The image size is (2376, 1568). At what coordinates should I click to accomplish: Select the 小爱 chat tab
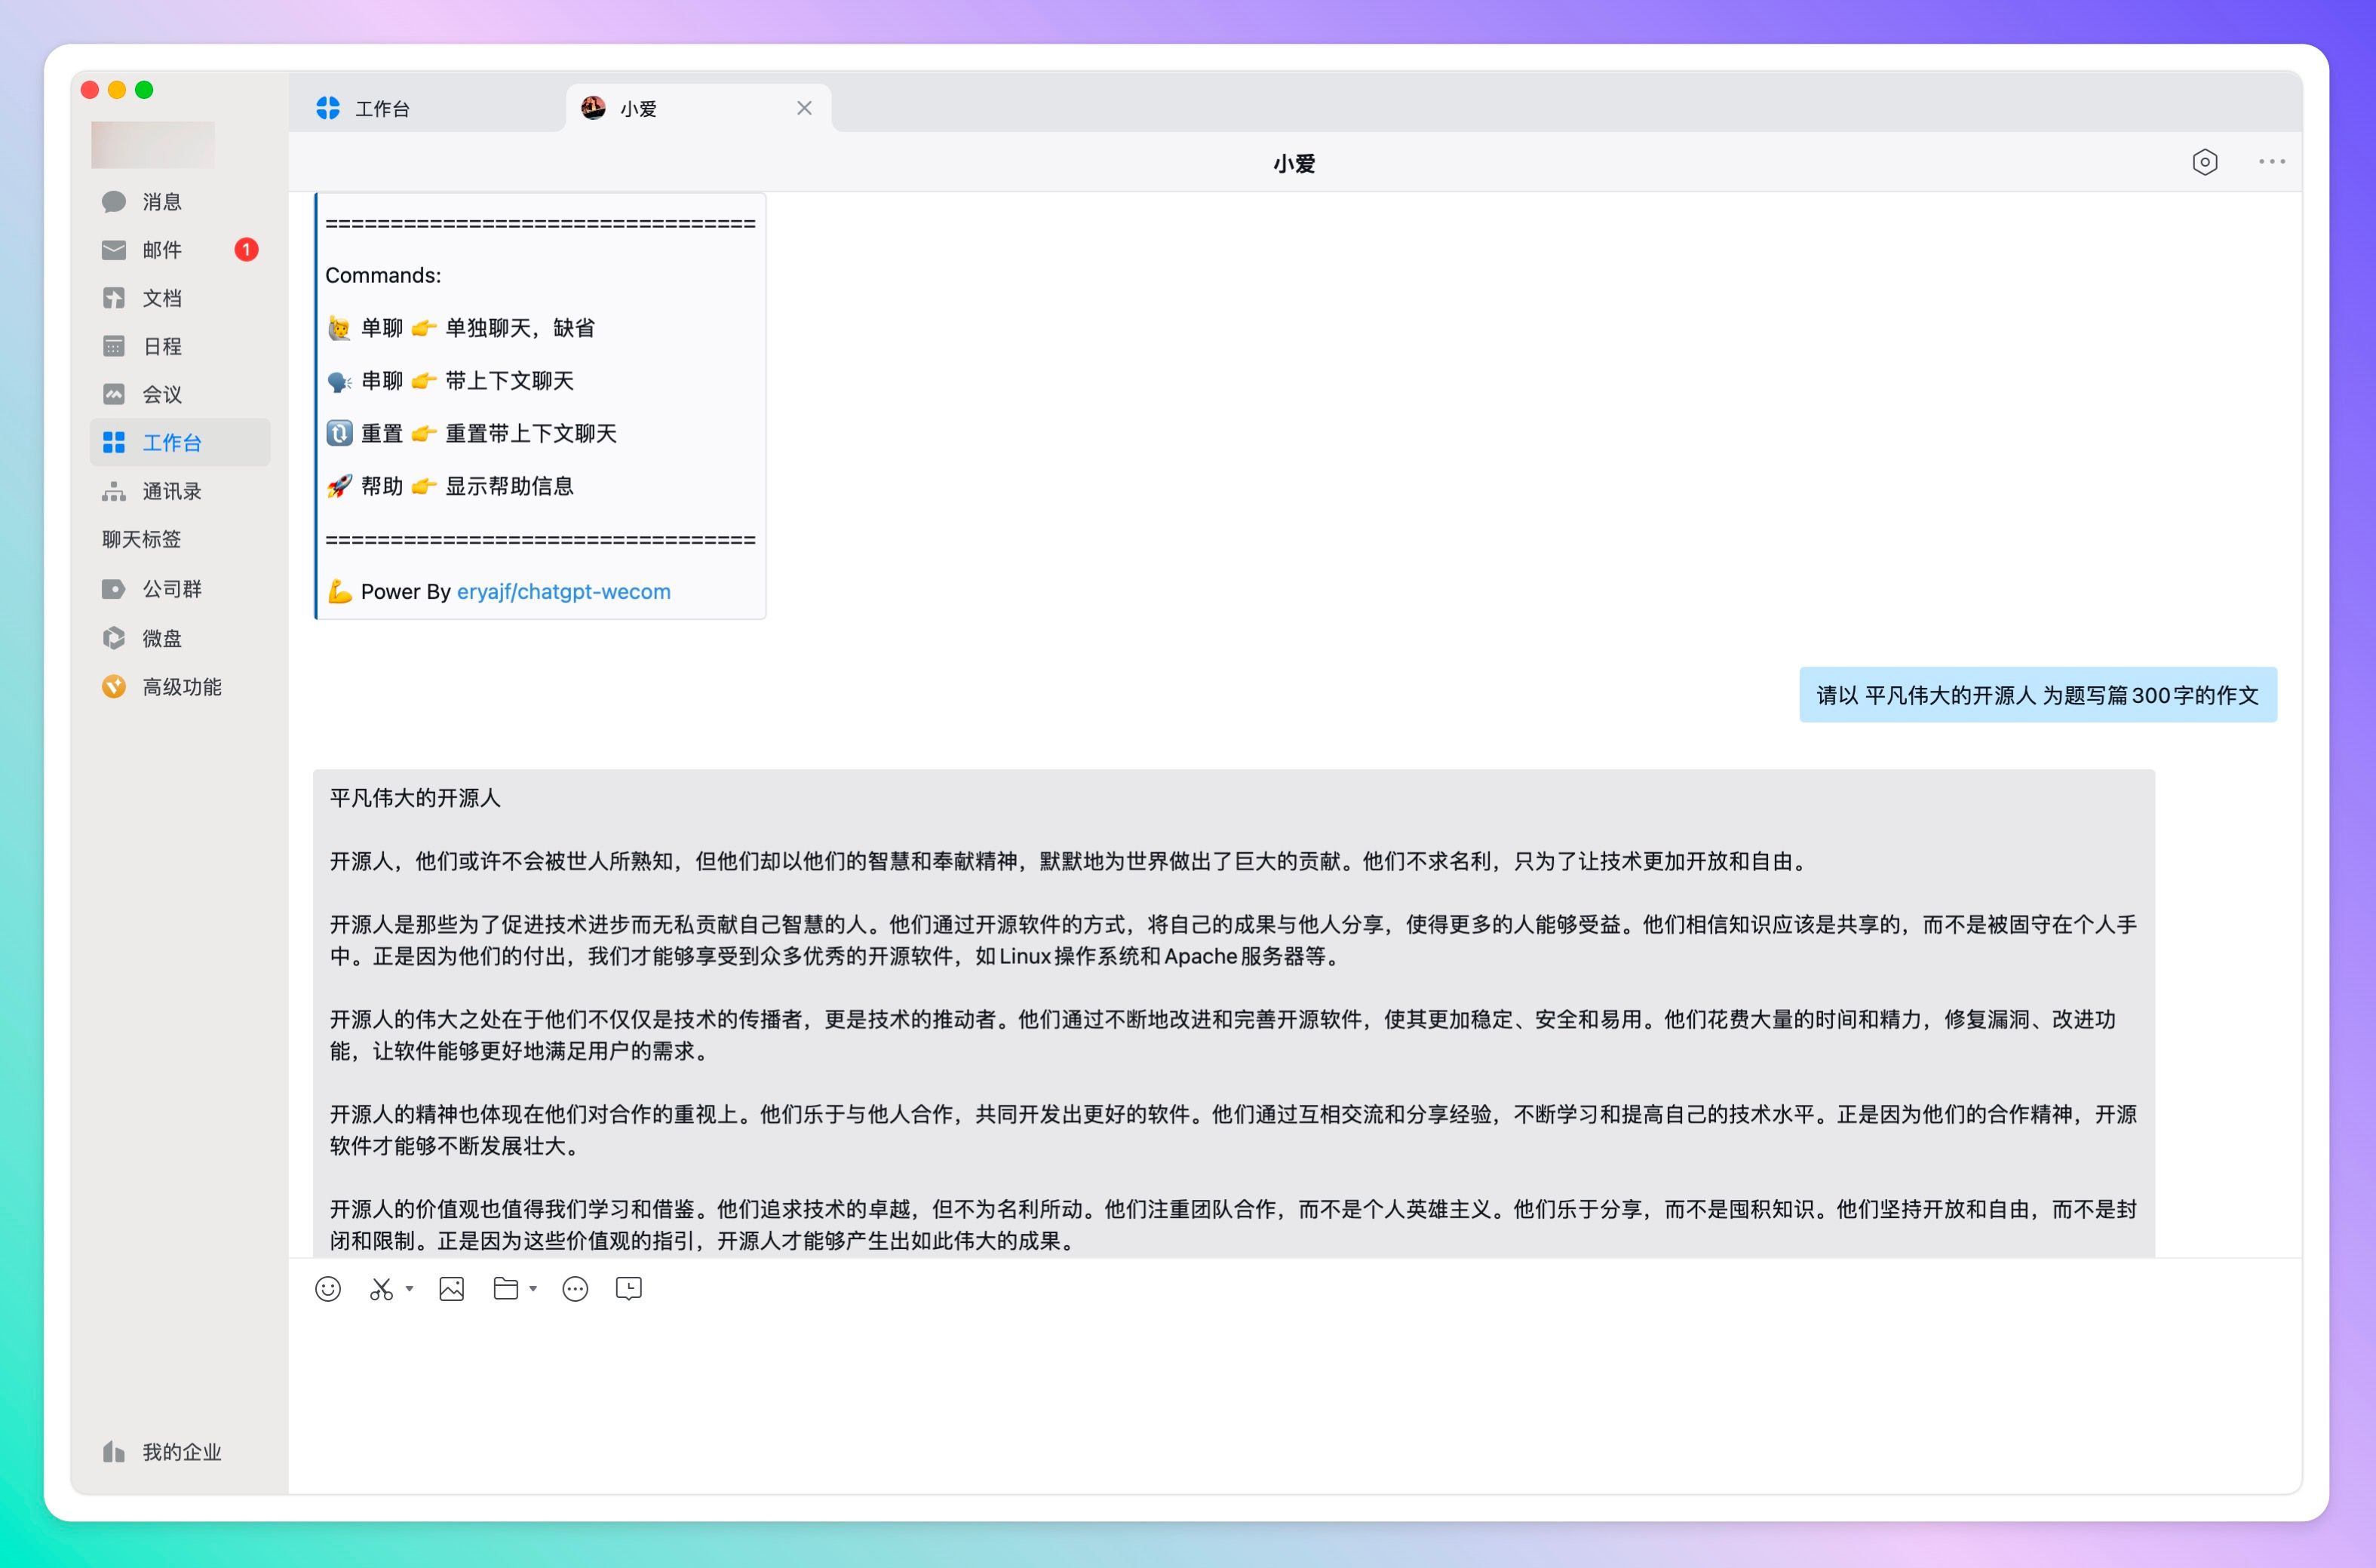638,108
